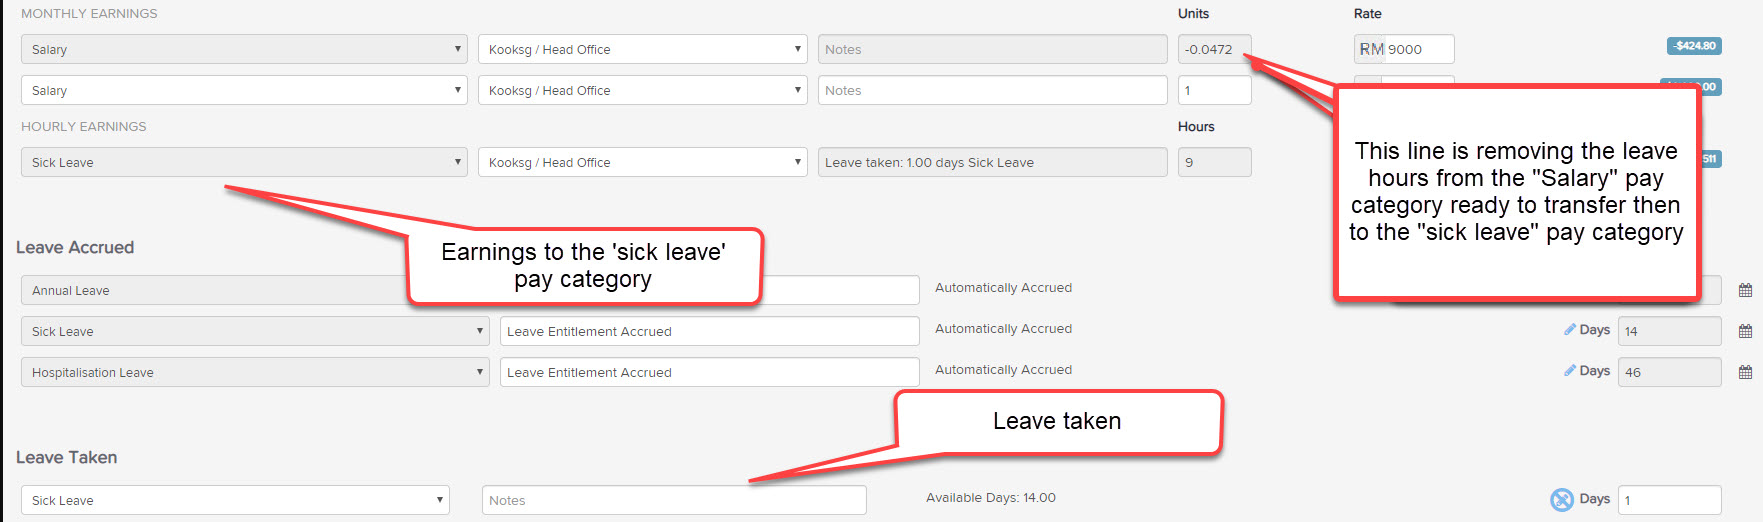Image resolution: width=1763 pixels, height=522 pixels.
Task: Click pencil edit icon for Hospitalisation Leave days
Action: [1570, 370]
